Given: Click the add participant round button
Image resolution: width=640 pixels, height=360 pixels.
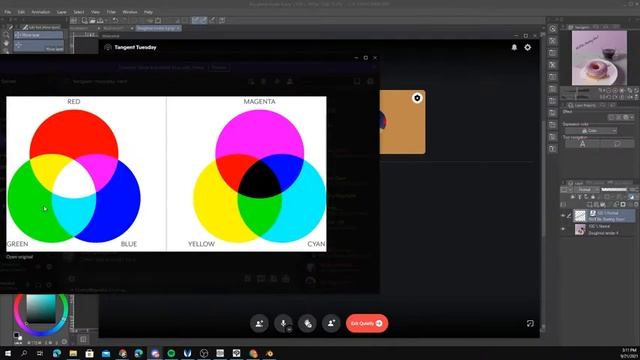Looking at the screenshot, I should pos(331,324).
